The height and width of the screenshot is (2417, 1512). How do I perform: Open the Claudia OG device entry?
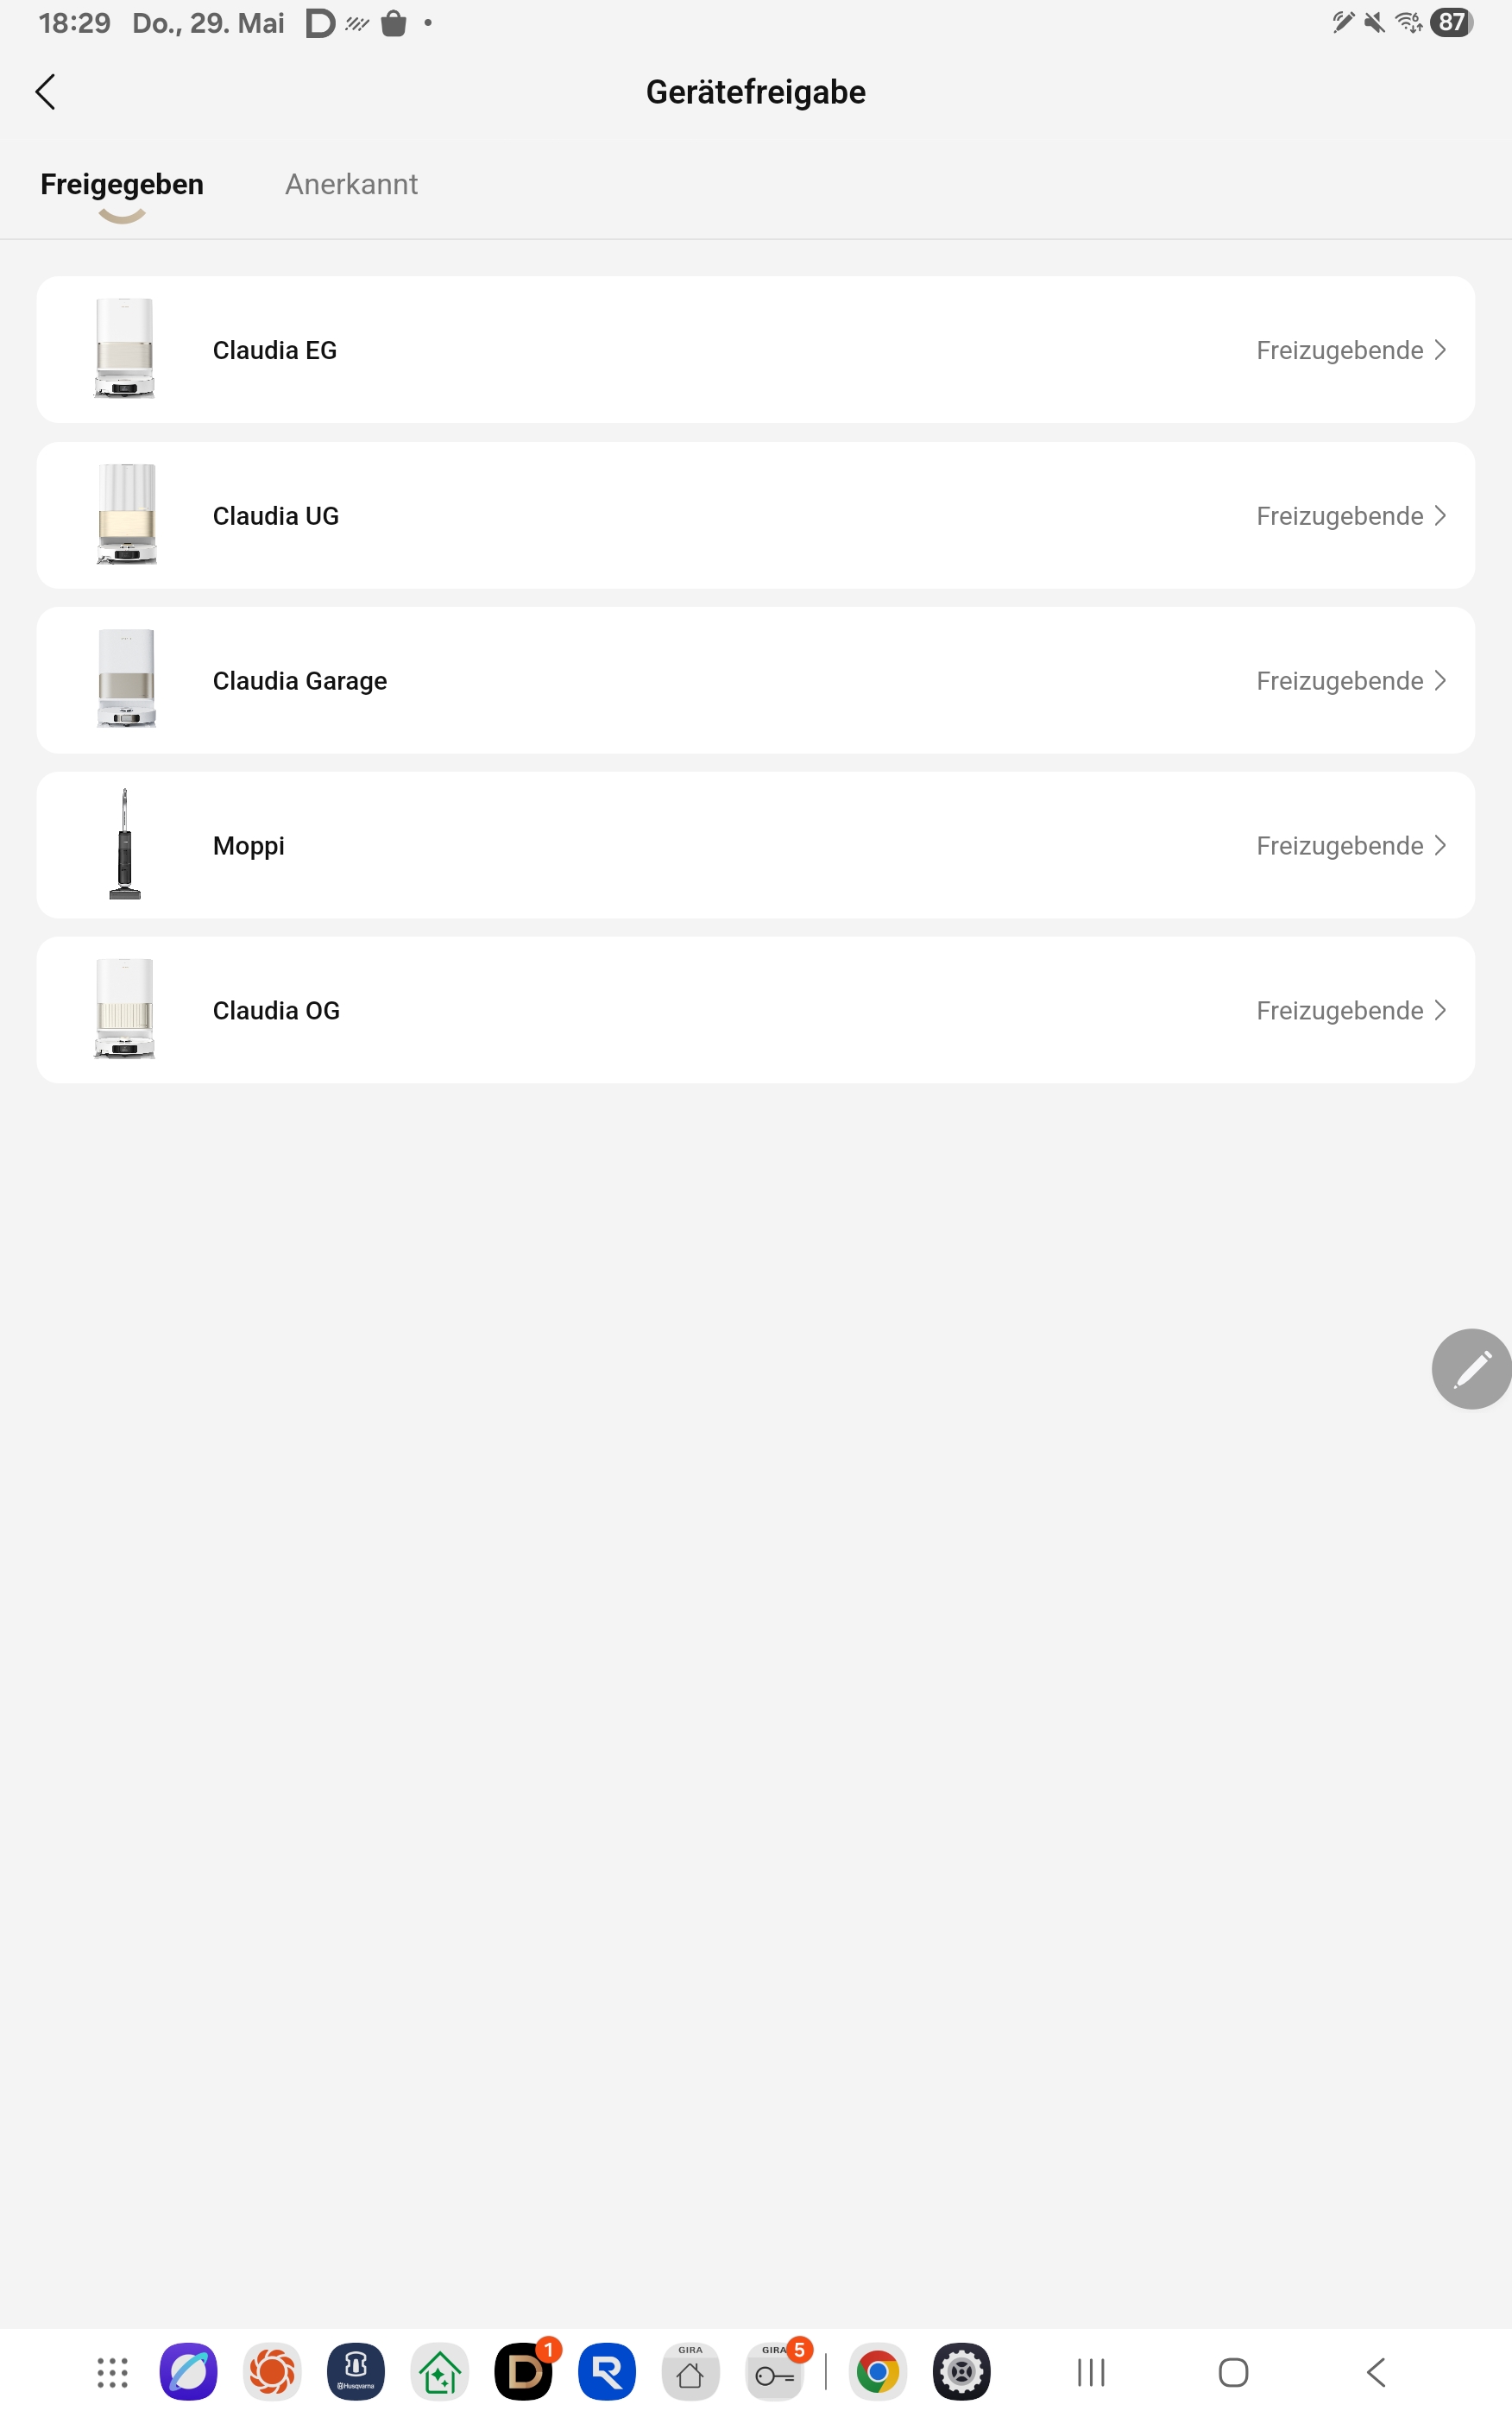[x=755, y=1010]
